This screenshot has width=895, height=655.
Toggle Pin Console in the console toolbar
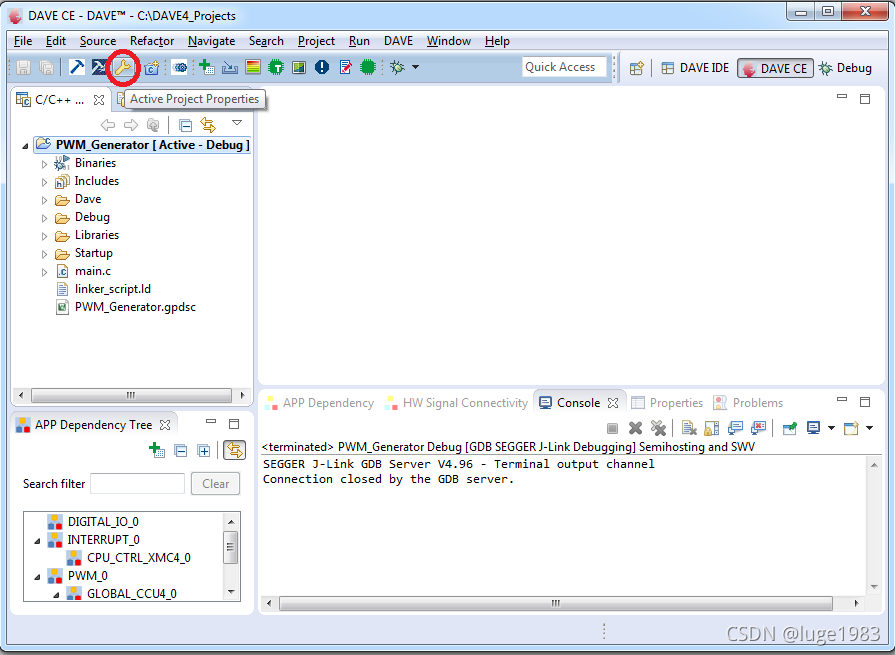click(x=789, y=428)
